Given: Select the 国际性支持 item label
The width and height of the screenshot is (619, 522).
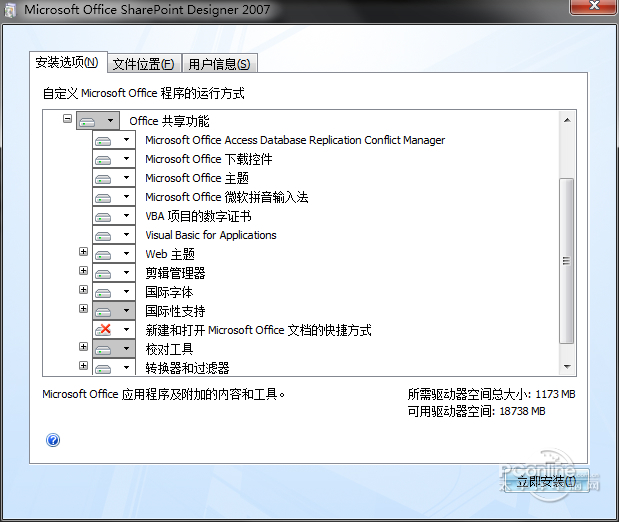Looking at the screenshot, I should coord(175,311).
